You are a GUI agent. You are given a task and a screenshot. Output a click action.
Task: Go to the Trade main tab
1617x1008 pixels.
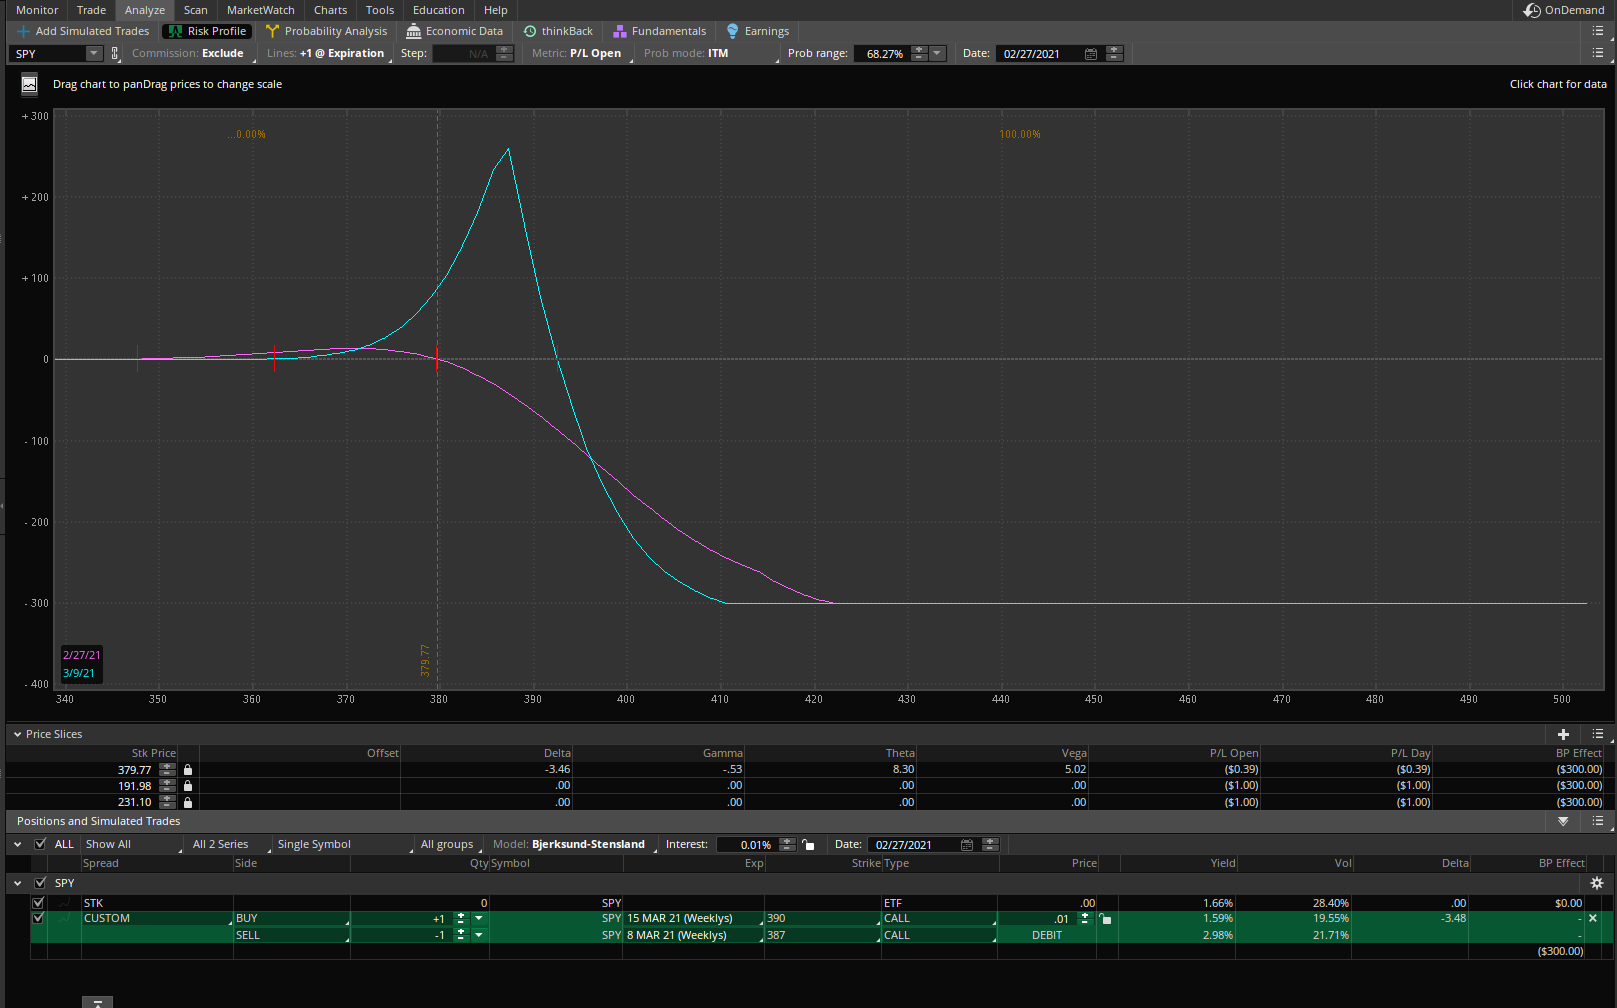point(91,10)
